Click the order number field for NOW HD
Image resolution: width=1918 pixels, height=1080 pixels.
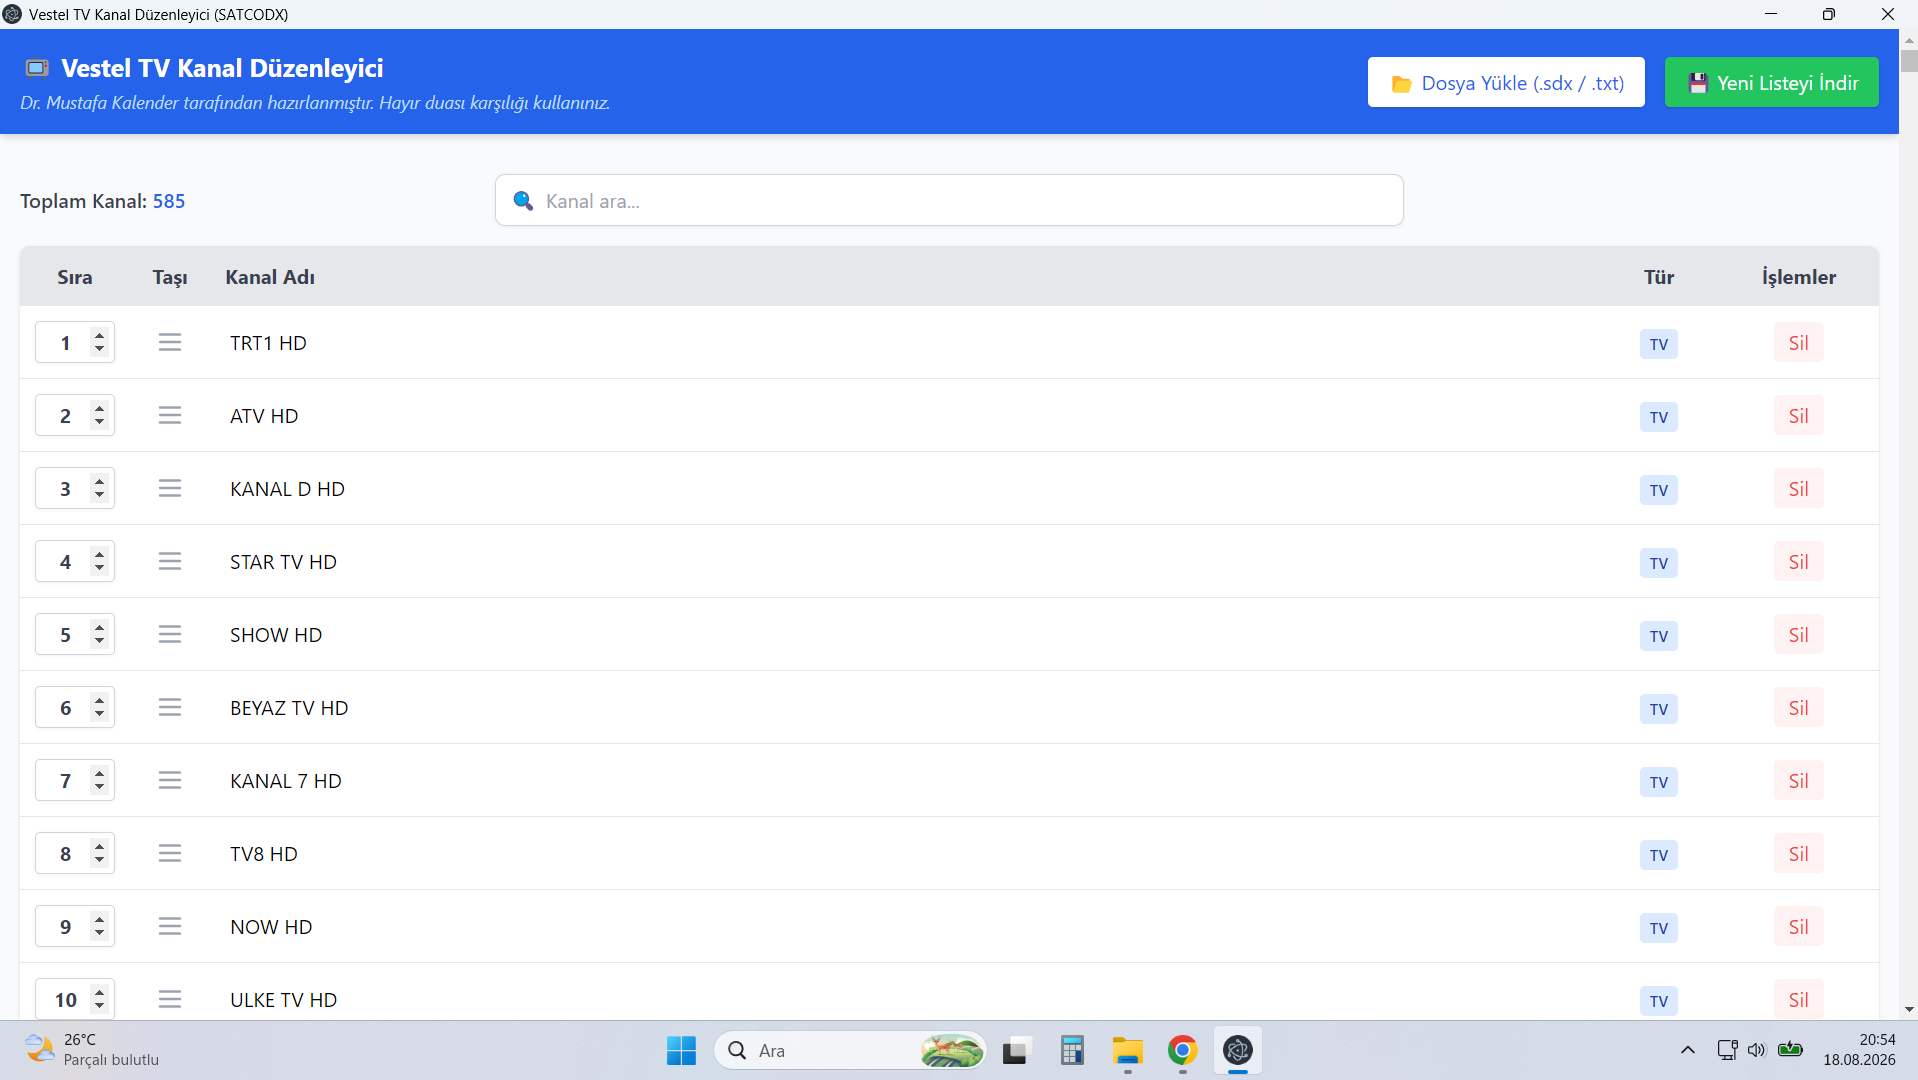[74, 926]
